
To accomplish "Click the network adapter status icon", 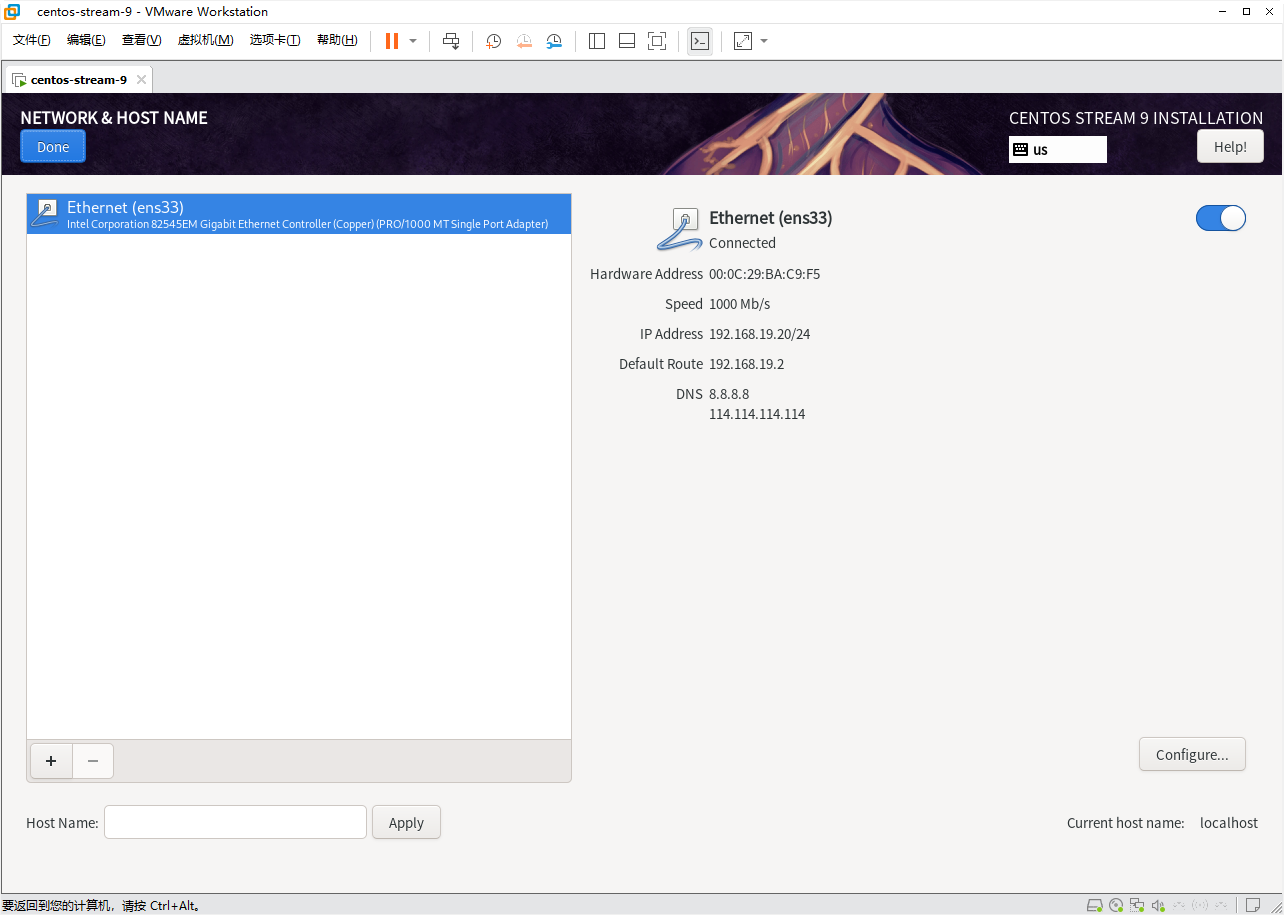I will coord(1137,905).
